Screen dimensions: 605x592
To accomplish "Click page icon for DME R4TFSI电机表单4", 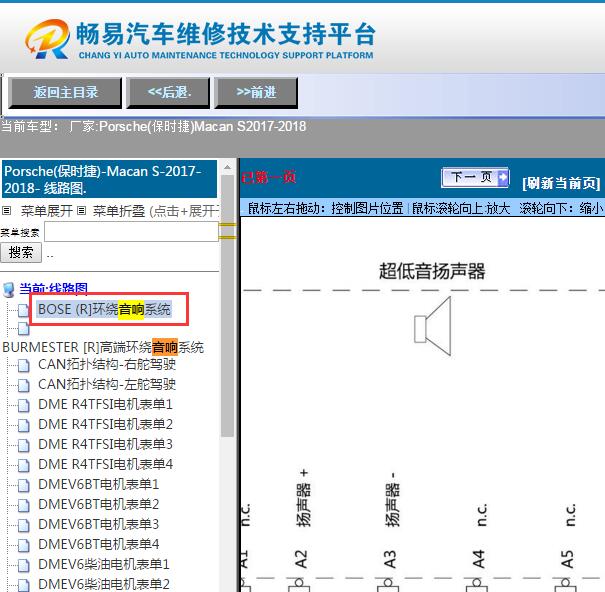I will [23, 465].
